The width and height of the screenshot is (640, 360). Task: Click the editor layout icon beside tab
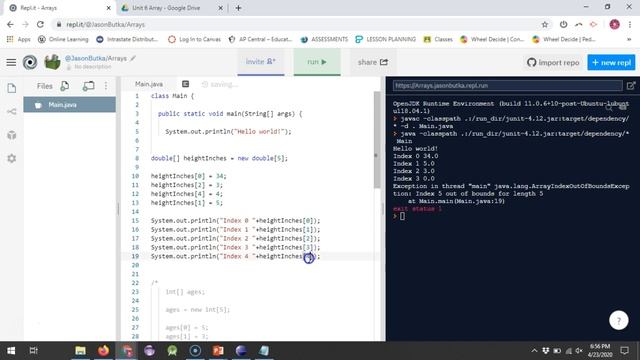[x=185, y=84]
